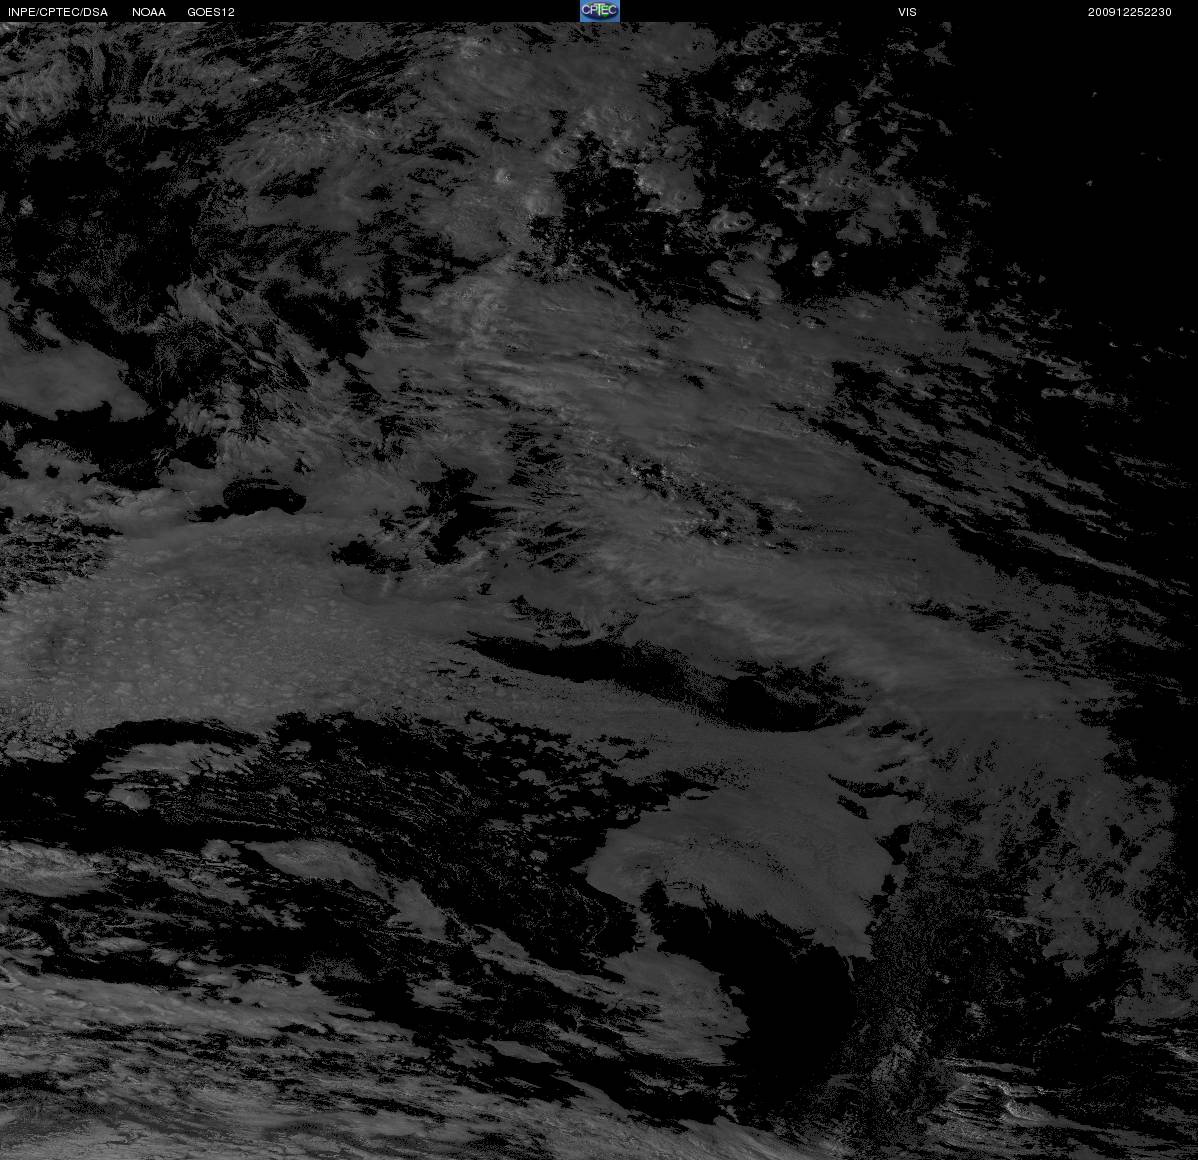Click the GOES12 satellite label
Viewport: 1198px width, 1160px height.
[211, 12]
